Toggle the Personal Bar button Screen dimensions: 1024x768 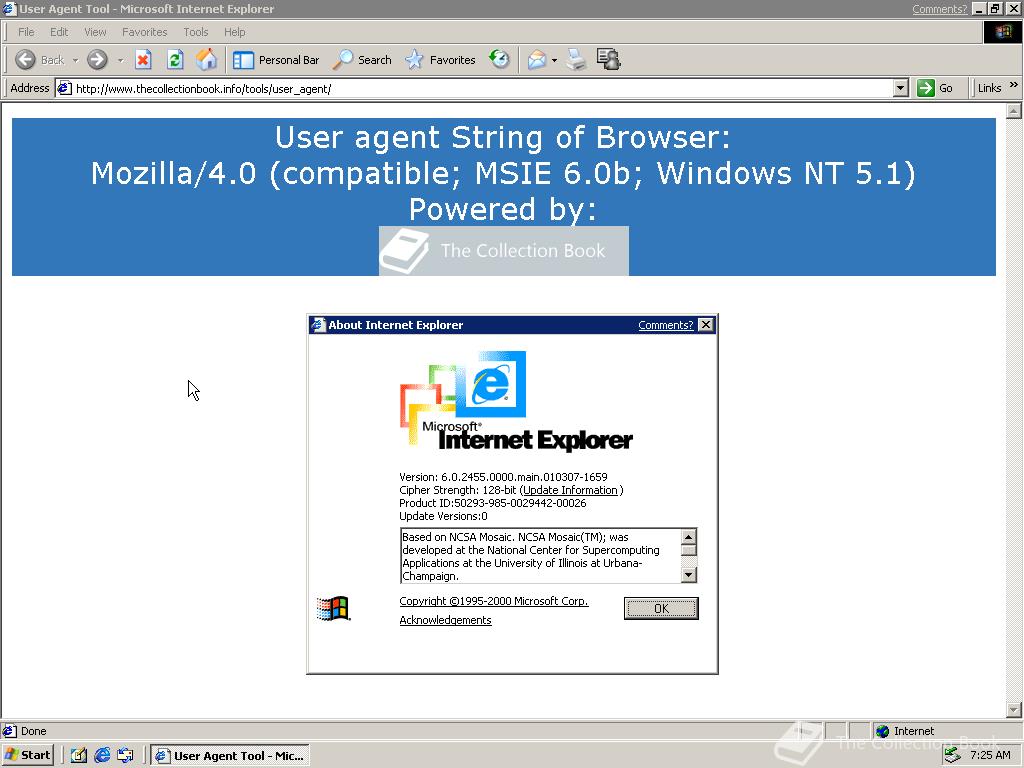tap(276, 60)
